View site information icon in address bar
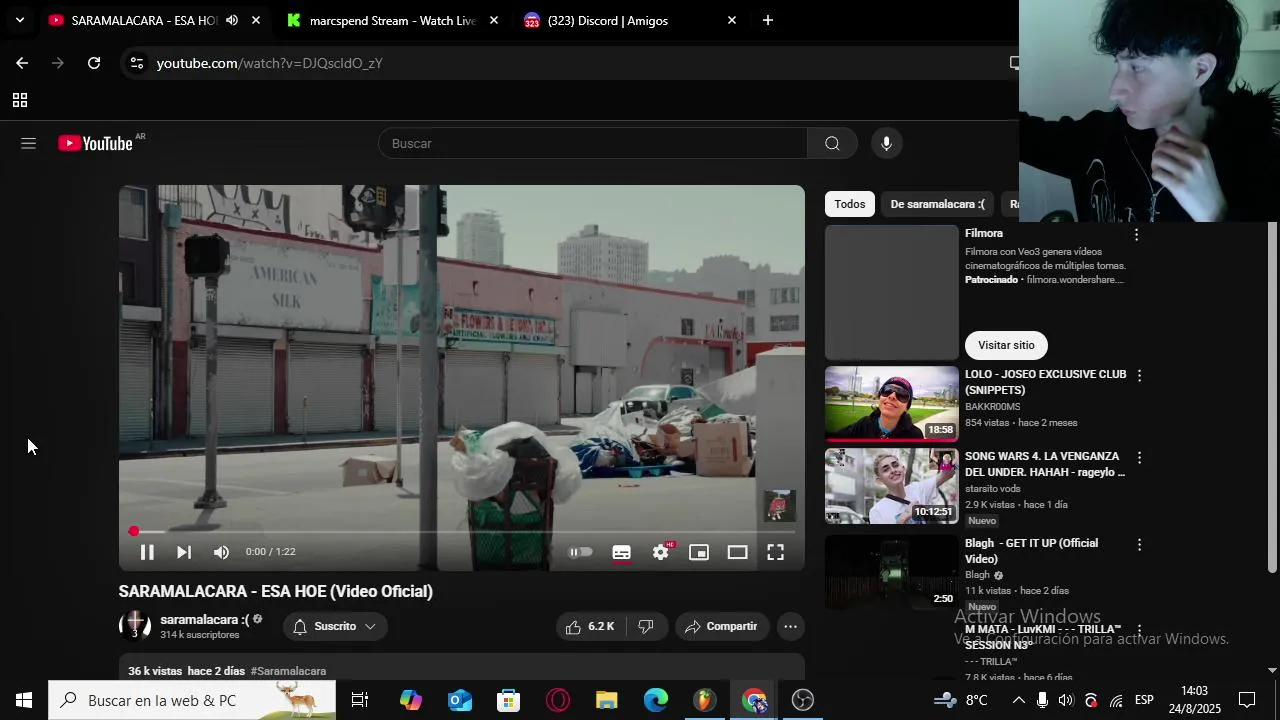 pyautogui.click(x=138, y=63)
